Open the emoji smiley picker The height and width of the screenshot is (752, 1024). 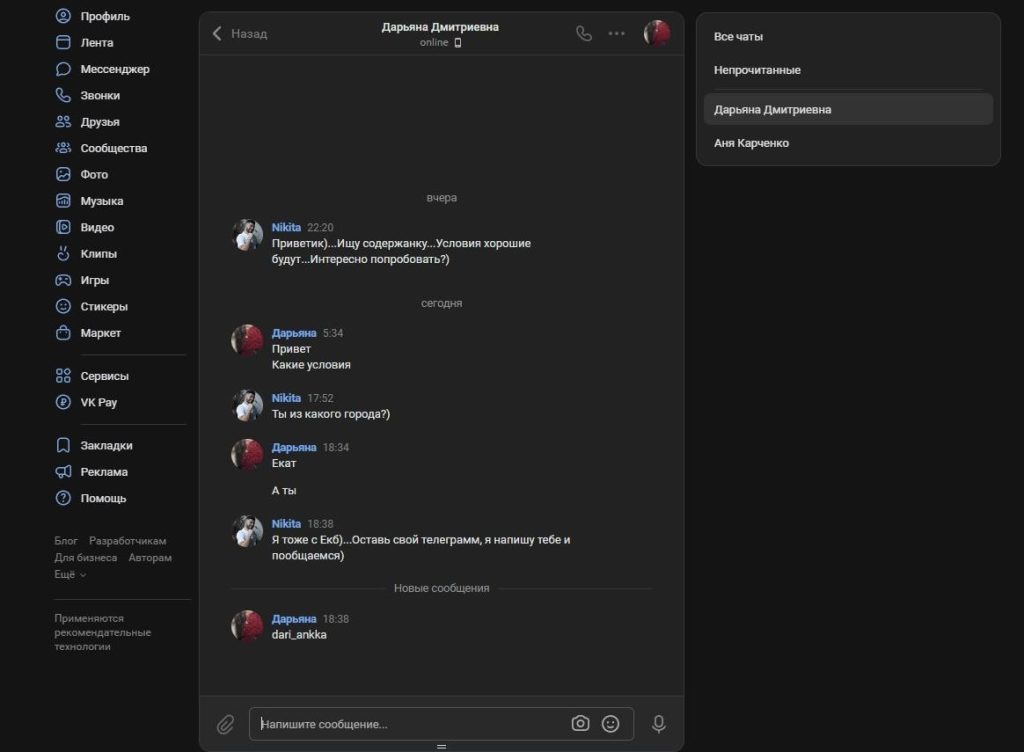[610, 724]
